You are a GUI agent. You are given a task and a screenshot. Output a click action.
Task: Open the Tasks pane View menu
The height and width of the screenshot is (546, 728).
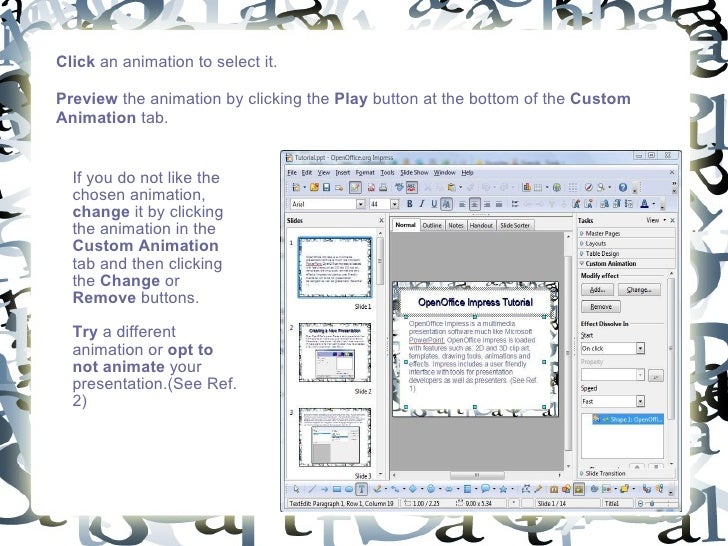[656, 220]
